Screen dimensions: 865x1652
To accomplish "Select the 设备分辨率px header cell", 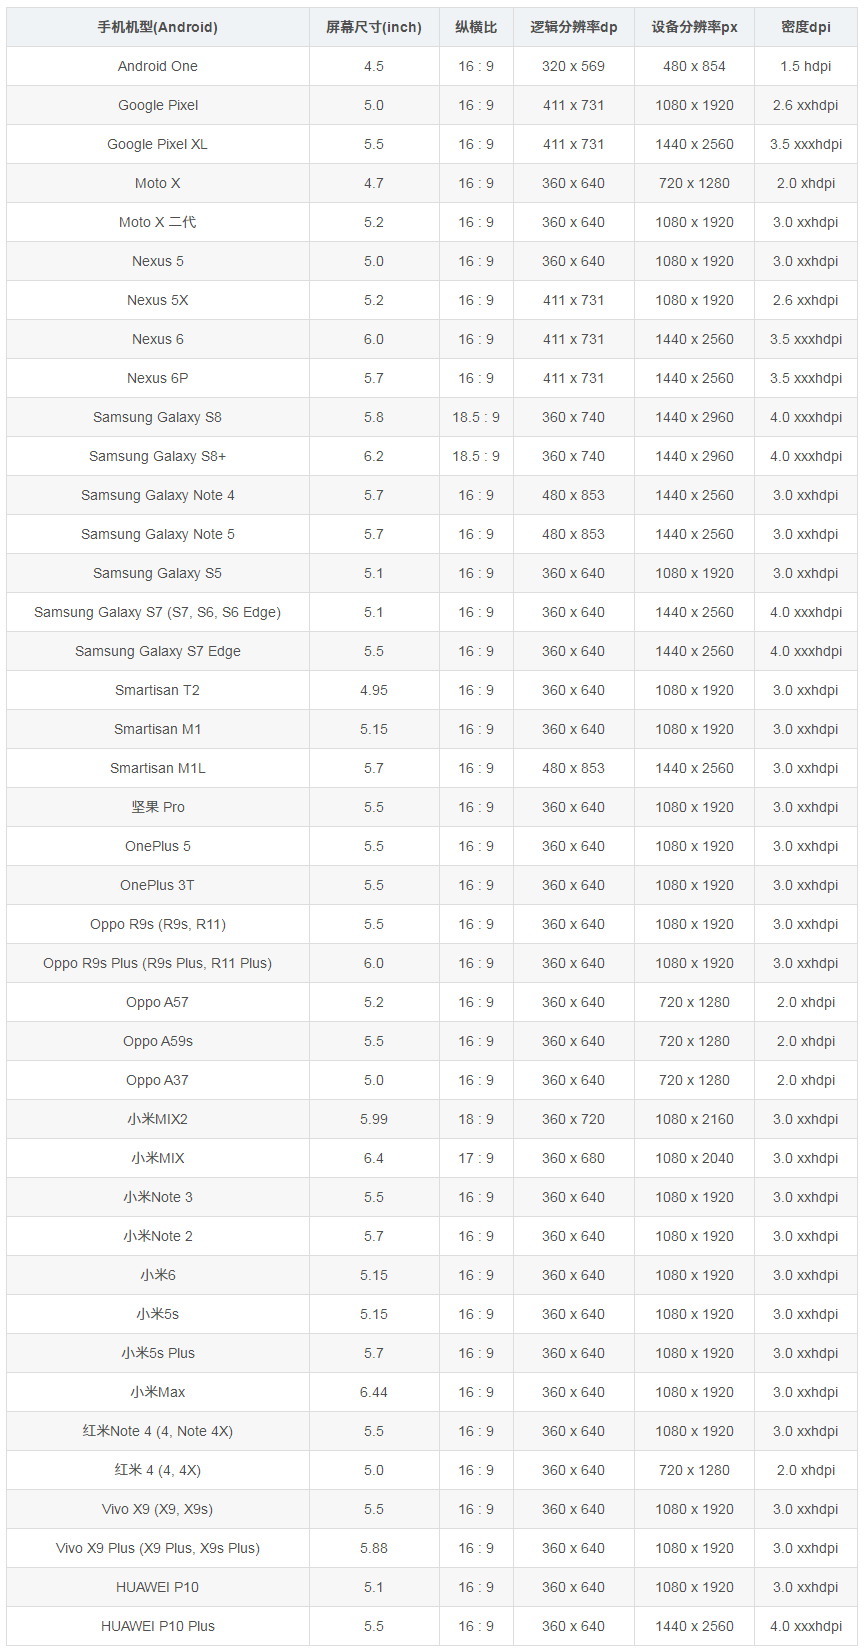I will (694, 27).
